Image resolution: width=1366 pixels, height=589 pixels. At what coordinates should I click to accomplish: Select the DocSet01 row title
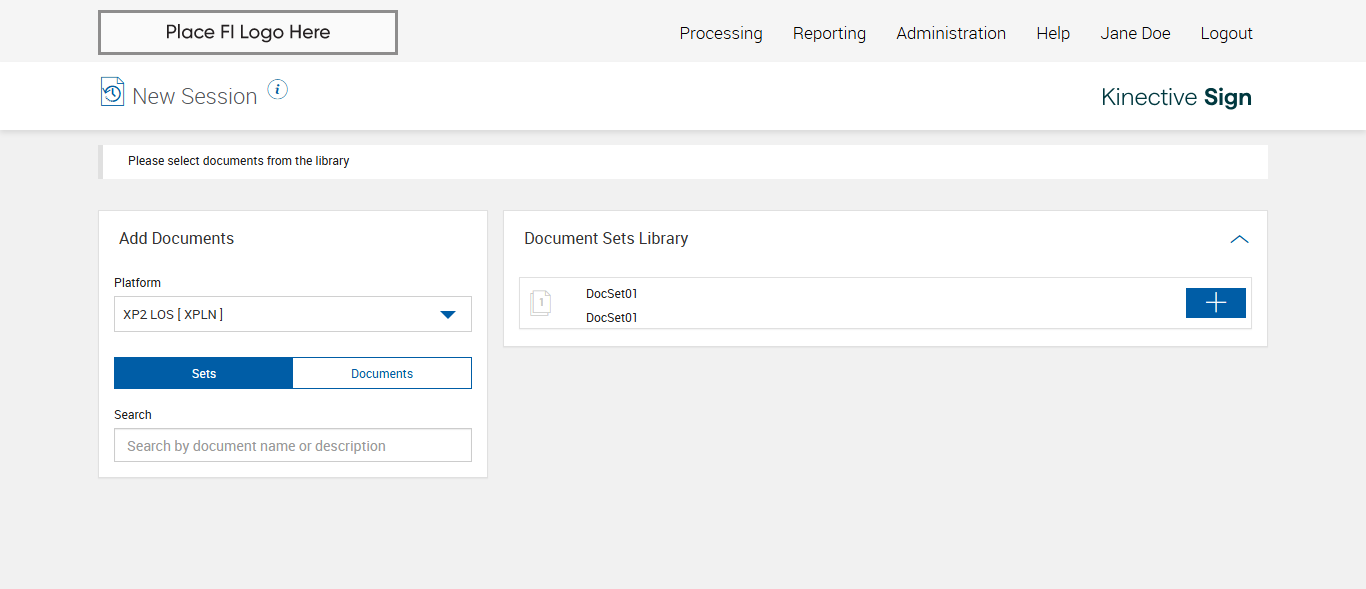click(x=612, y=294)
